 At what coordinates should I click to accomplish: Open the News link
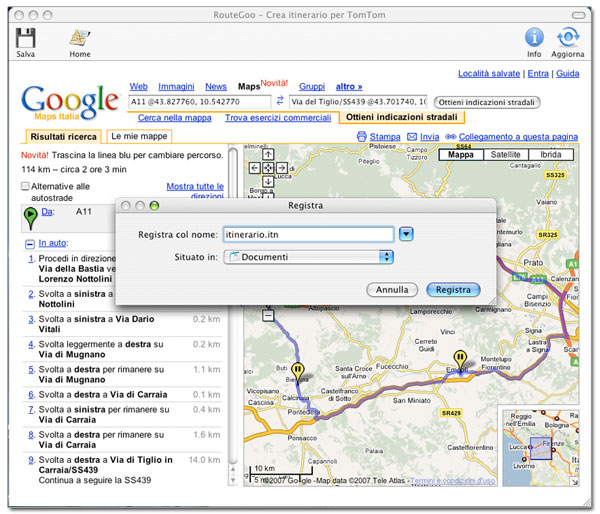pyautogui.click(x=216, y=87)
